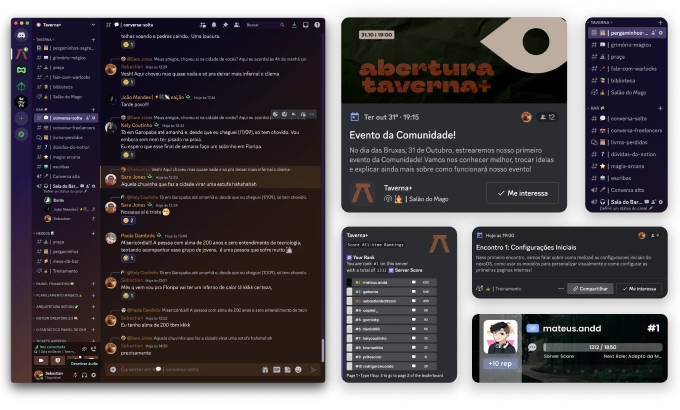Click the Add a Server plus button

(21, 118)
